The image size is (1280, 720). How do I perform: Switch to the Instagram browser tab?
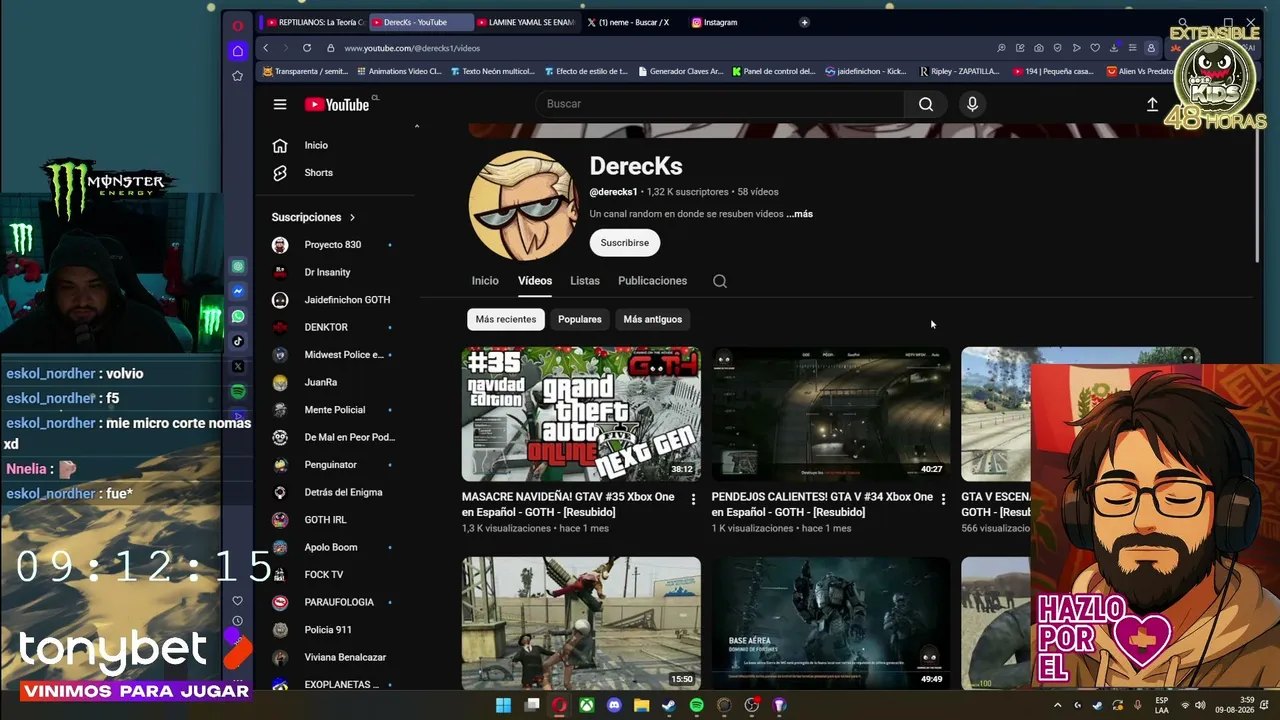click(x=720, y=22)
